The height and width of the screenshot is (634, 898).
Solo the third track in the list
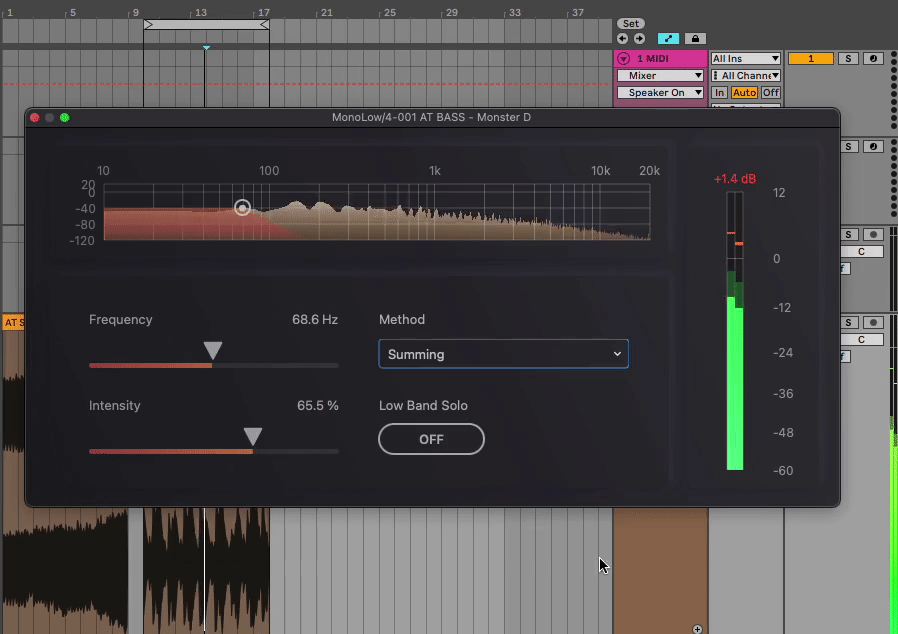click(848, 235)
